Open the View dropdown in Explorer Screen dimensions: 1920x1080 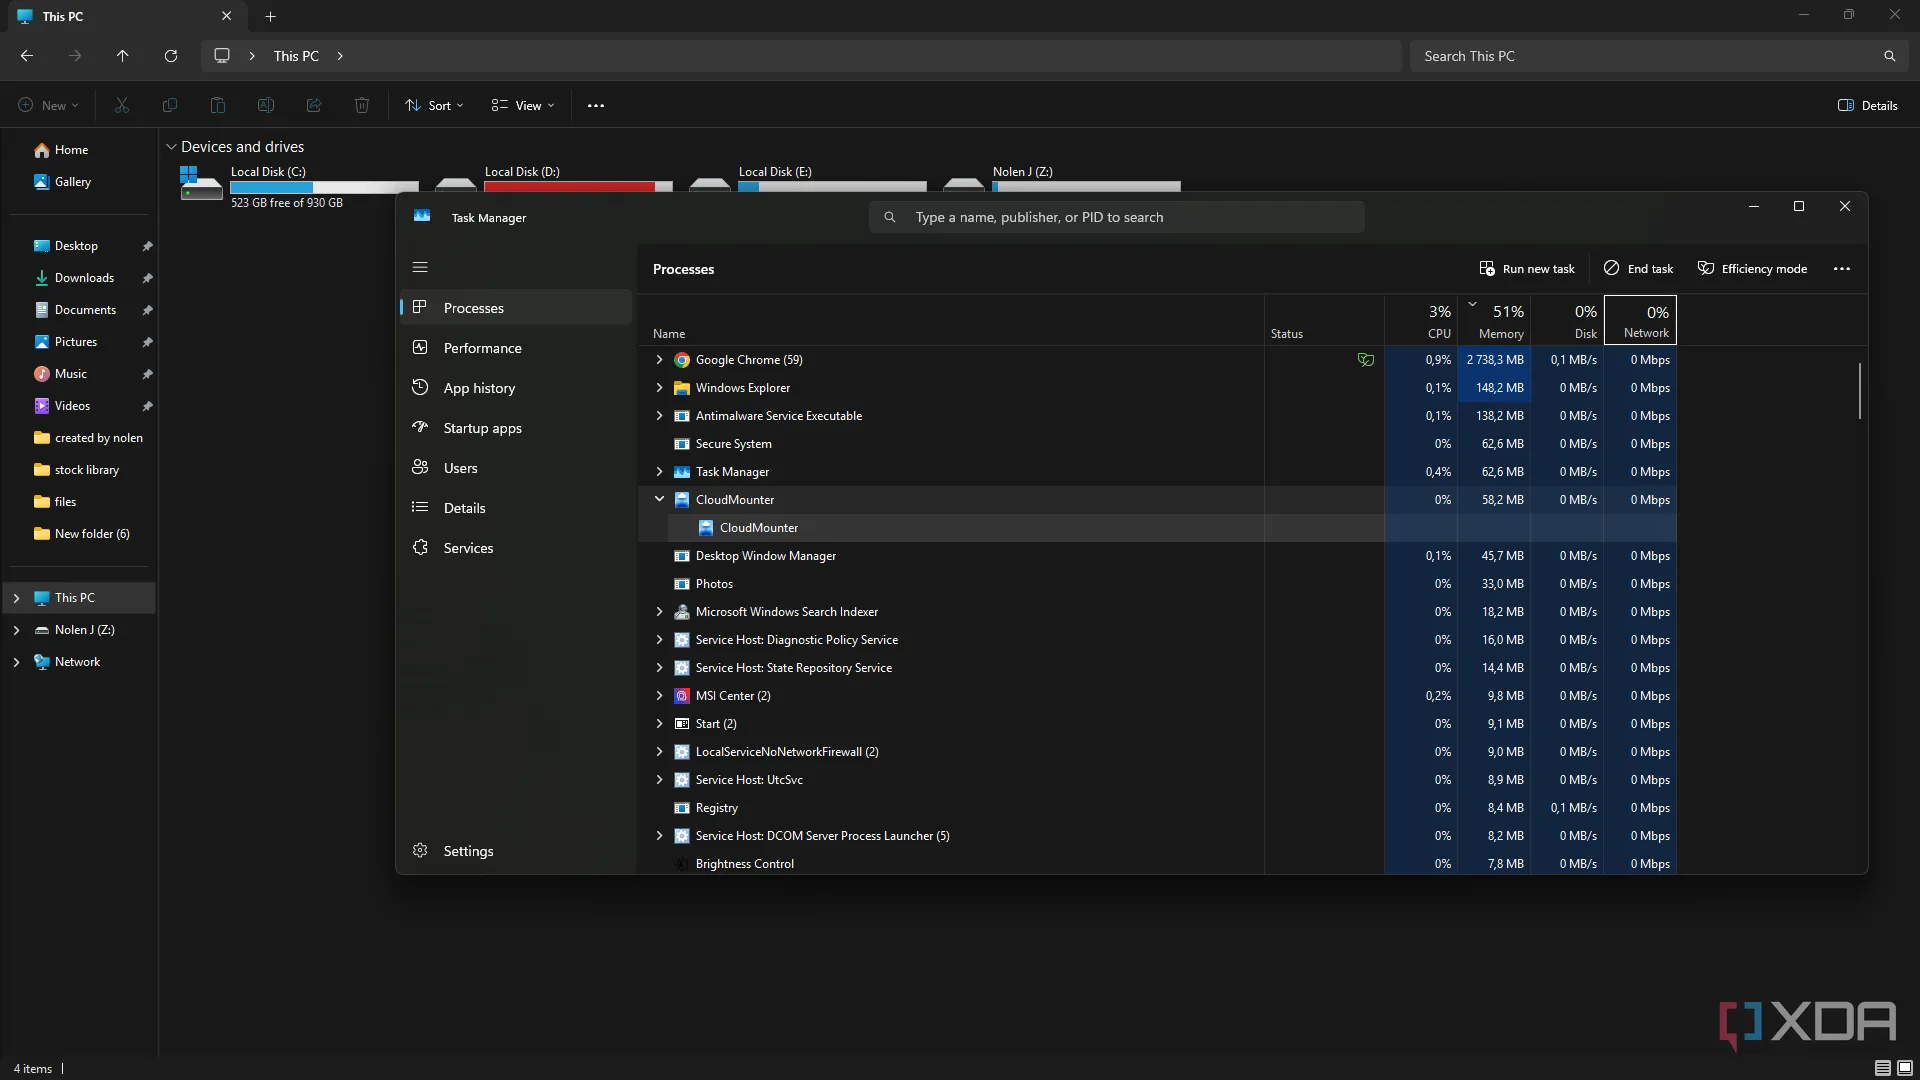(x=523, y=105)
